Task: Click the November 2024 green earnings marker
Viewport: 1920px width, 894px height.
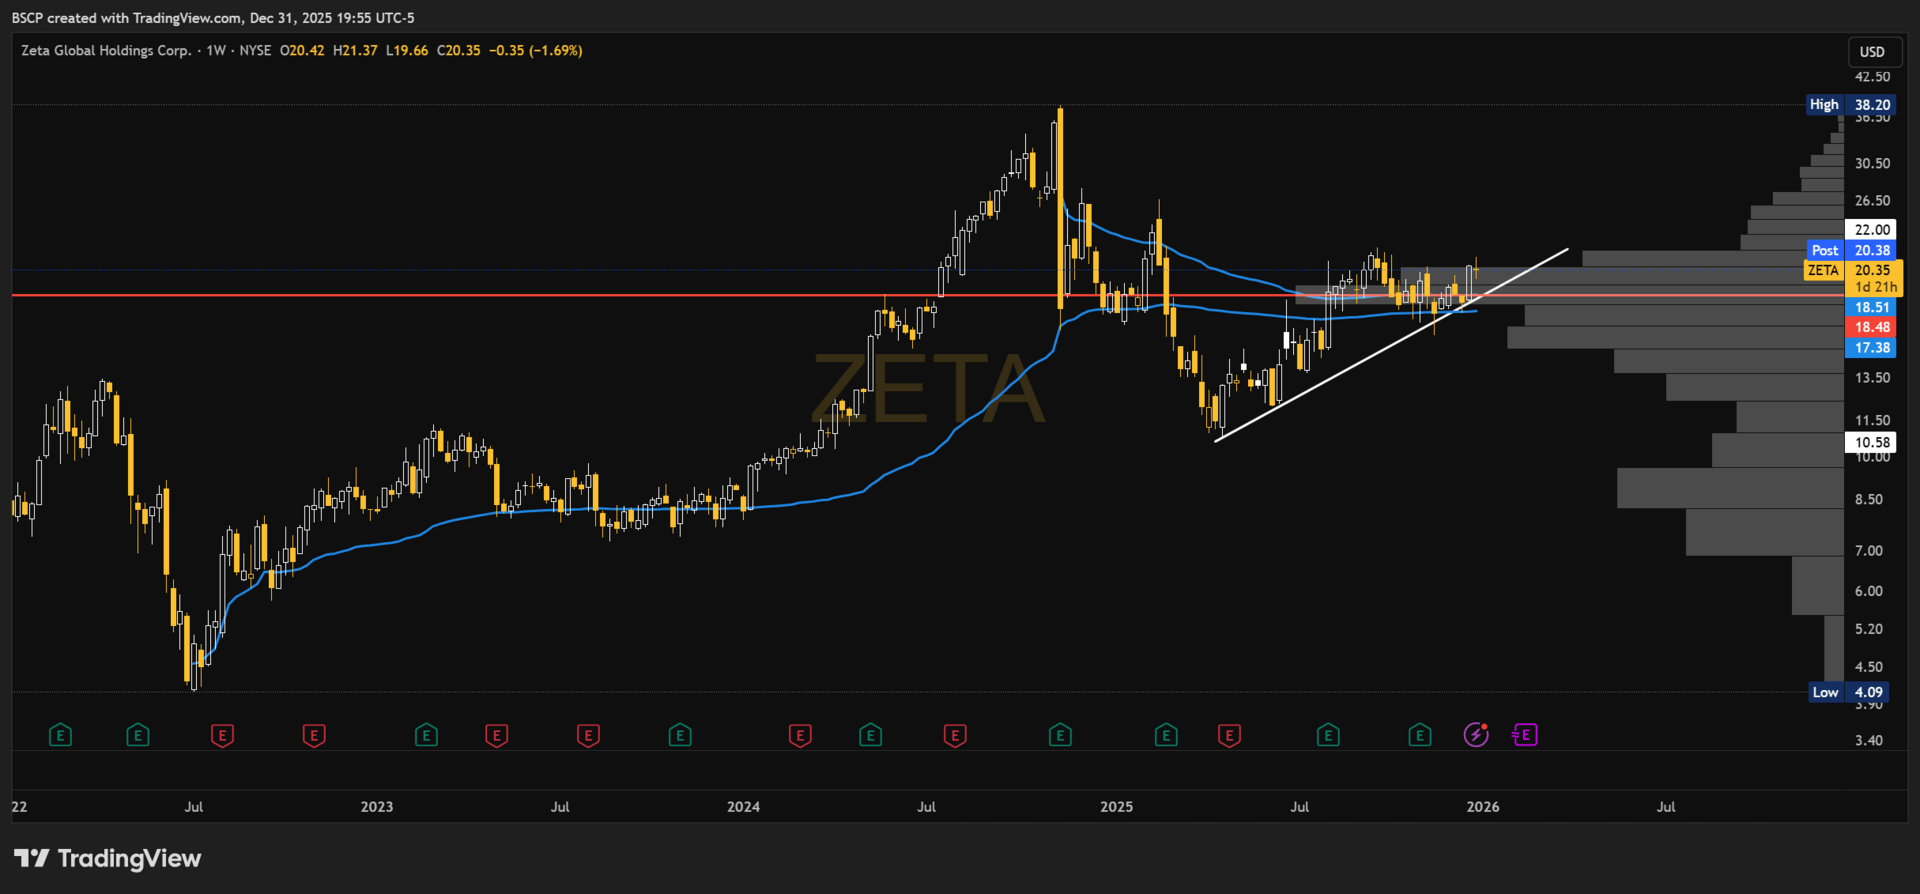Action: coord(1060,736)
